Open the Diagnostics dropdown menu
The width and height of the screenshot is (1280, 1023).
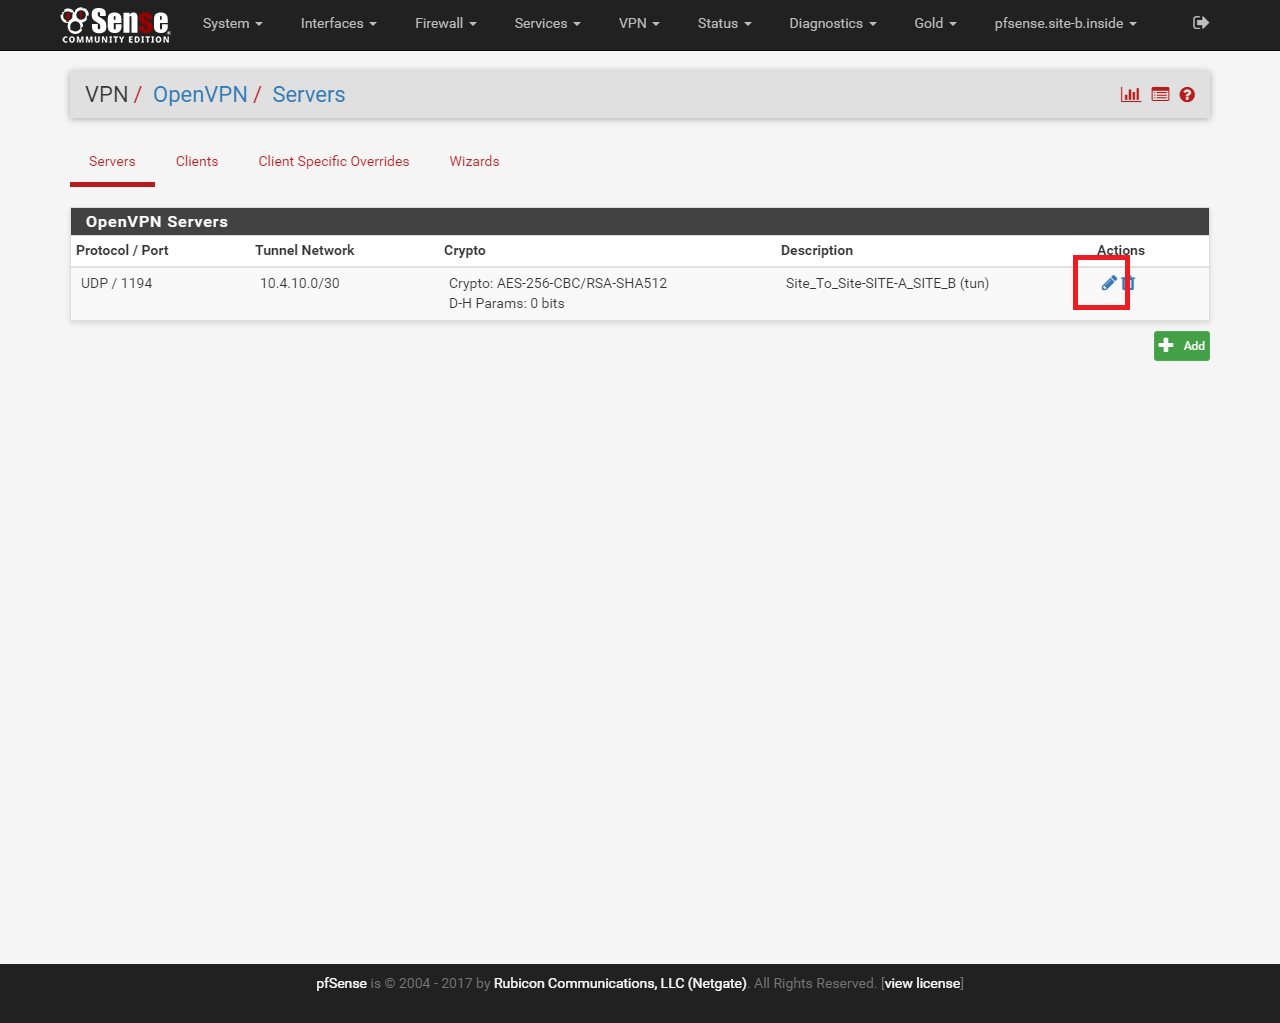point(832,23)
